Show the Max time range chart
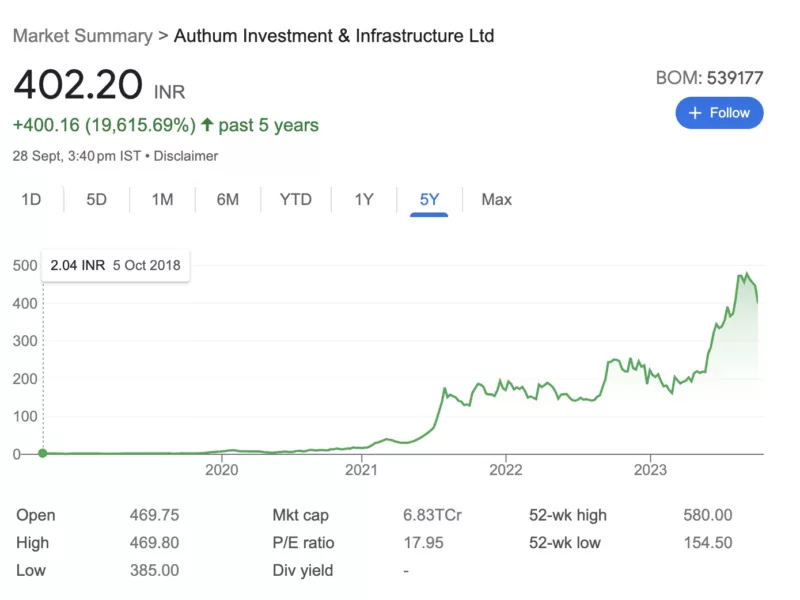Viewport: 800px width, 600px height. (x=496, y=199)
